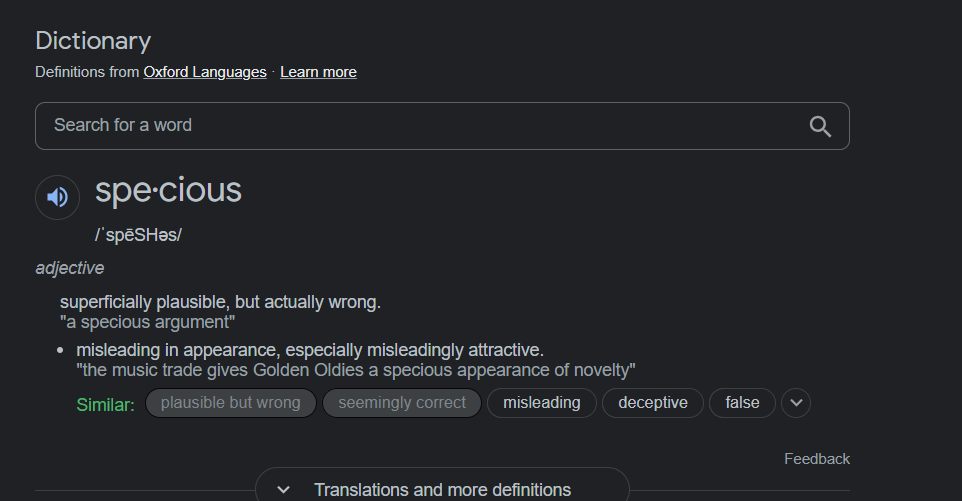Send feedback via the Feedback link
Image resolution: width=962 pixels, height=501 pixels.
(x=816, y=459)
